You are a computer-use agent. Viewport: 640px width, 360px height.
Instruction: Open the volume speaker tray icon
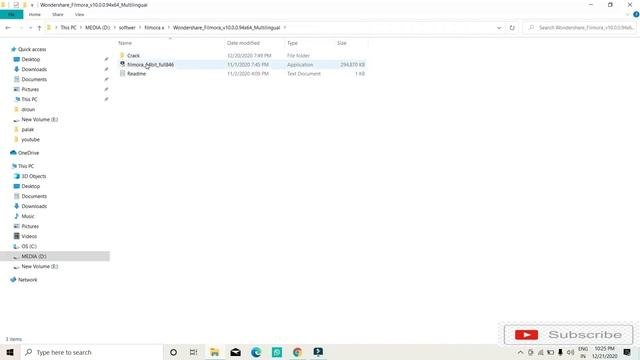coord(570,352)
